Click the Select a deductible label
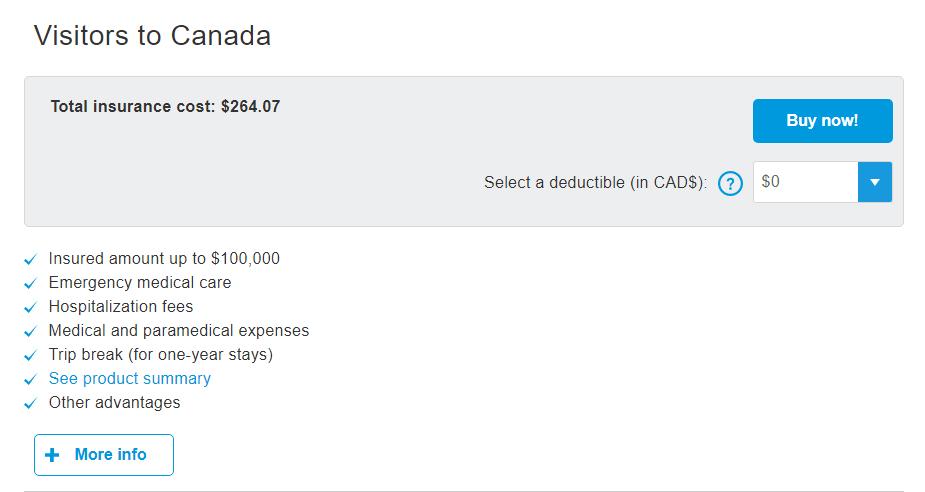The image size is (925, 492). pyautogui.click(x=595, y=183)
